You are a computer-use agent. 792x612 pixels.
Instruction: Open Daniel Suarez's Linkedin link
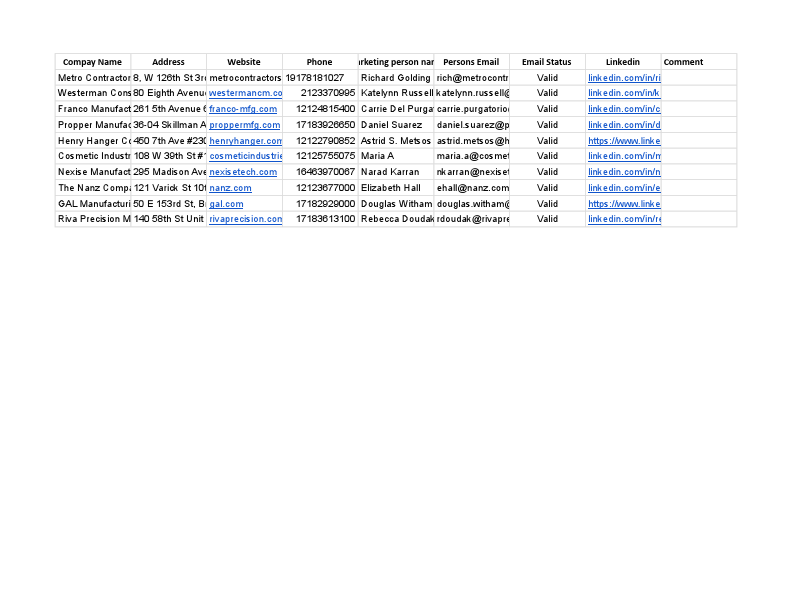624,125
